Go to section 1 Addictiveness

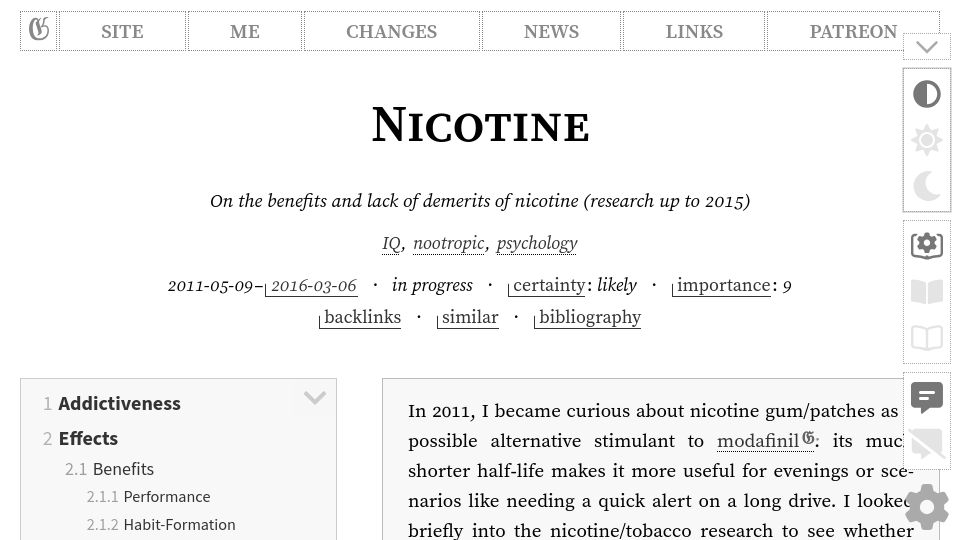tap(119, 403)
